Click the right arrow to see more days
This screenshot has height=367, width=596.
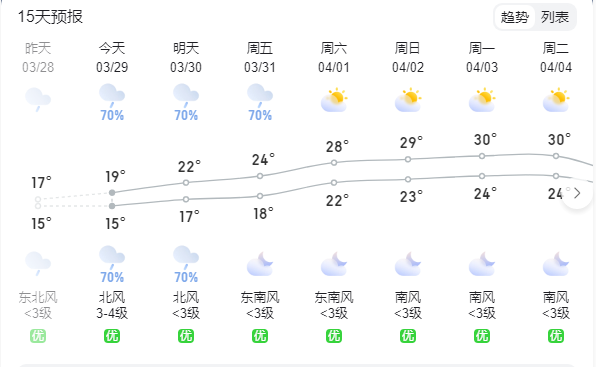point(577,193)
